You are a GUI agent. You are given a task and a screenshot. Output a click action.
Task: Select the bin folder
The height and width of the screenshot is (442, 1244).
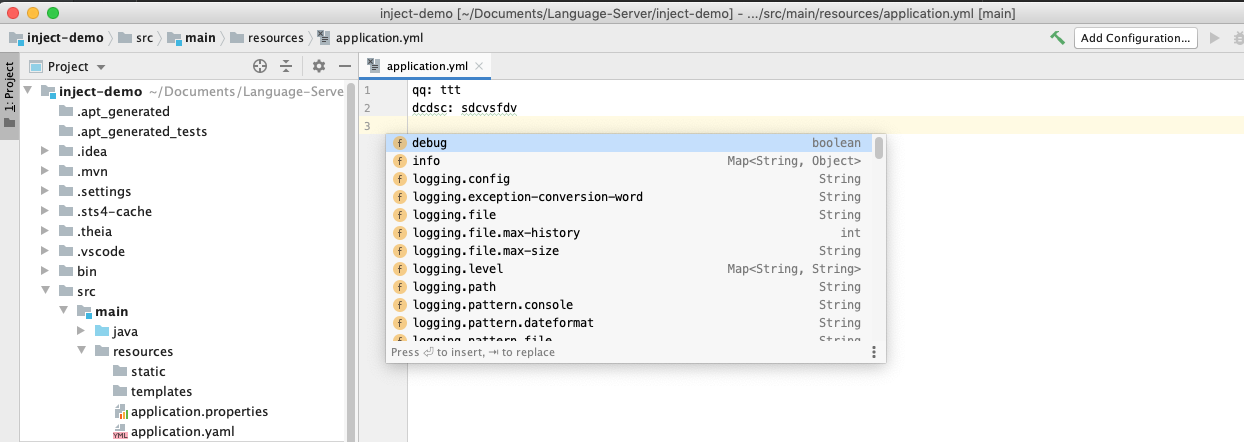coord(87,271)
